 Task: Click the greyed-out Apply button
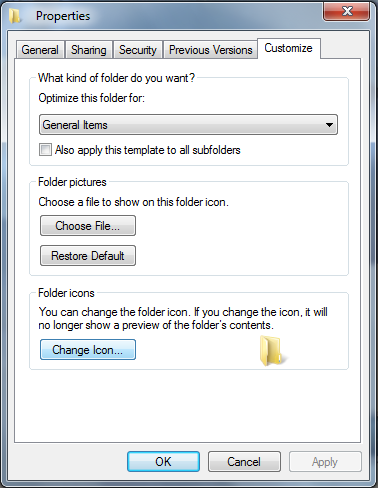325,462
